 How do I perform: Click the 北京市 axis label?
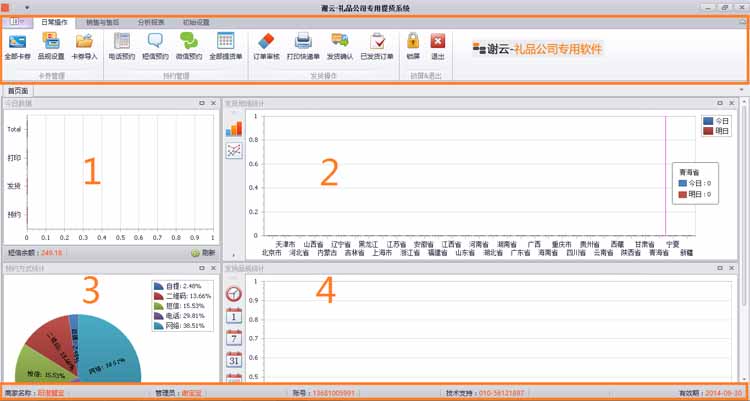click(272, 253)
